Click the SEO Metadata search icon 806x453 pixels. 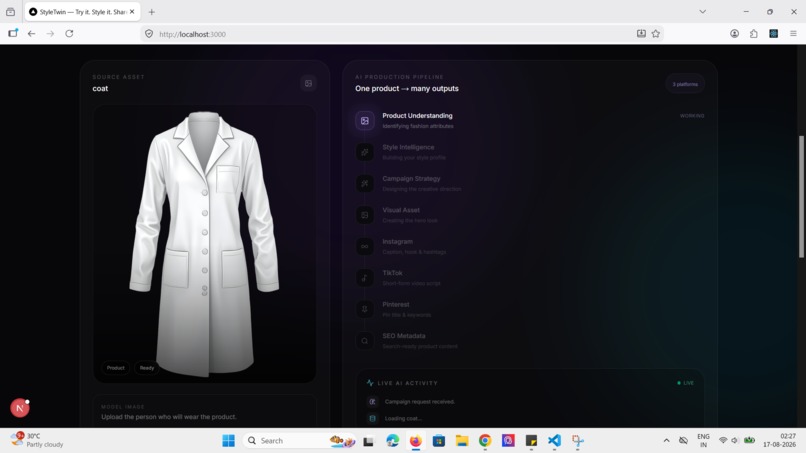pos(364,341)
